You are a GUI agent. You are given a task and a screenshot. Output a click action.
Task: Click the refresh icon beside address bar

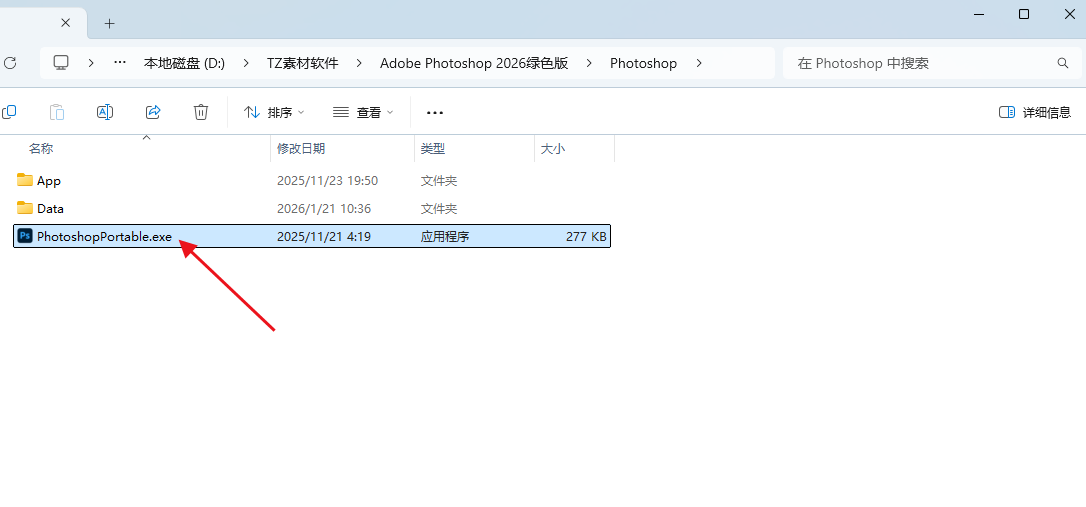(x=10, y=63)
